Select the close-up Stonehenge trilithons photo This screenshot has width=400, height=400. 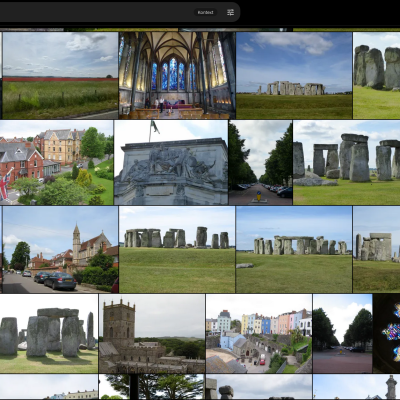tap(347, 163)
